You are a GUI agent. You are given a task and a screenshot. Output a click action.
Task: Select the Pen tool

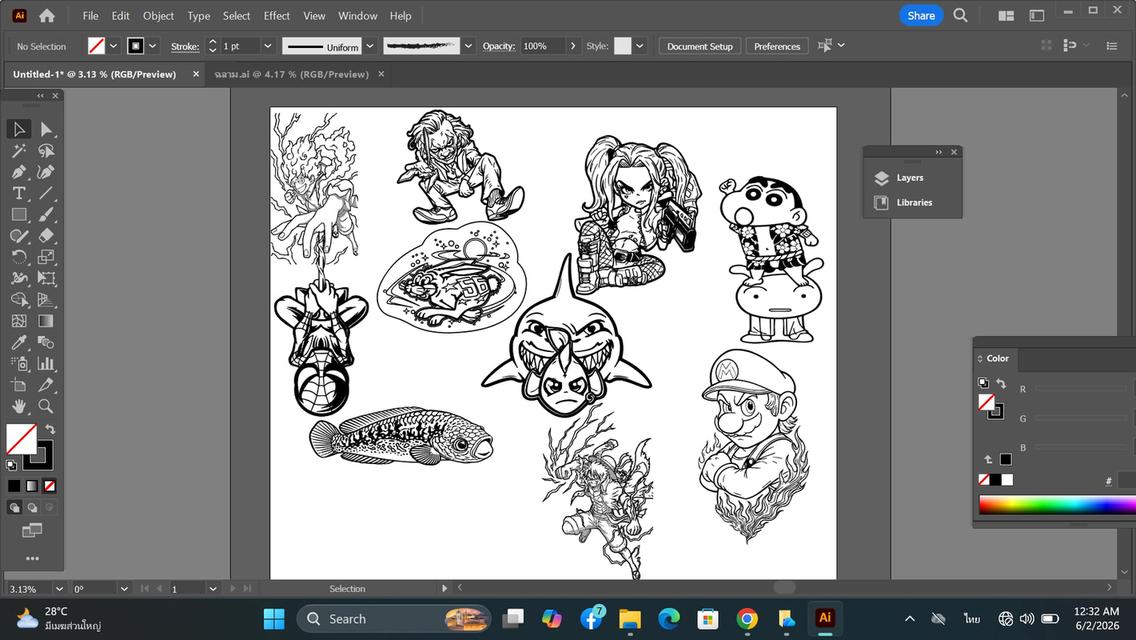19,172
